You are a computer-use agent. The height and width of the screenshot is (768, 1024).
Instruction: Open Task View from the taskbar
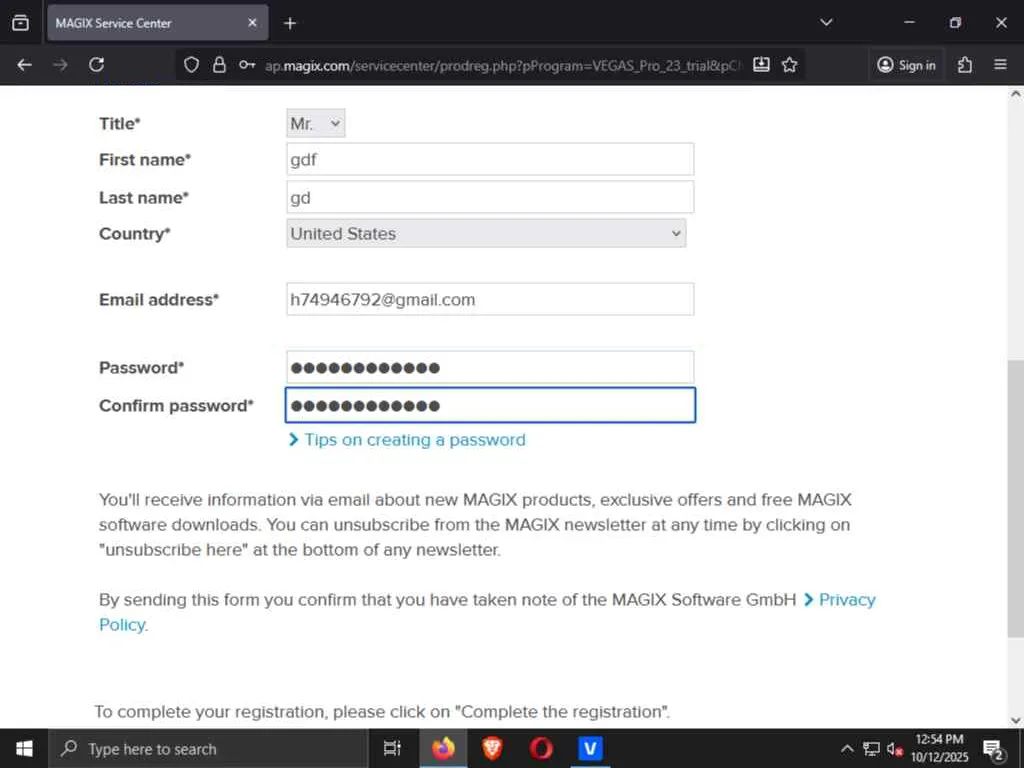click(392, 748)
